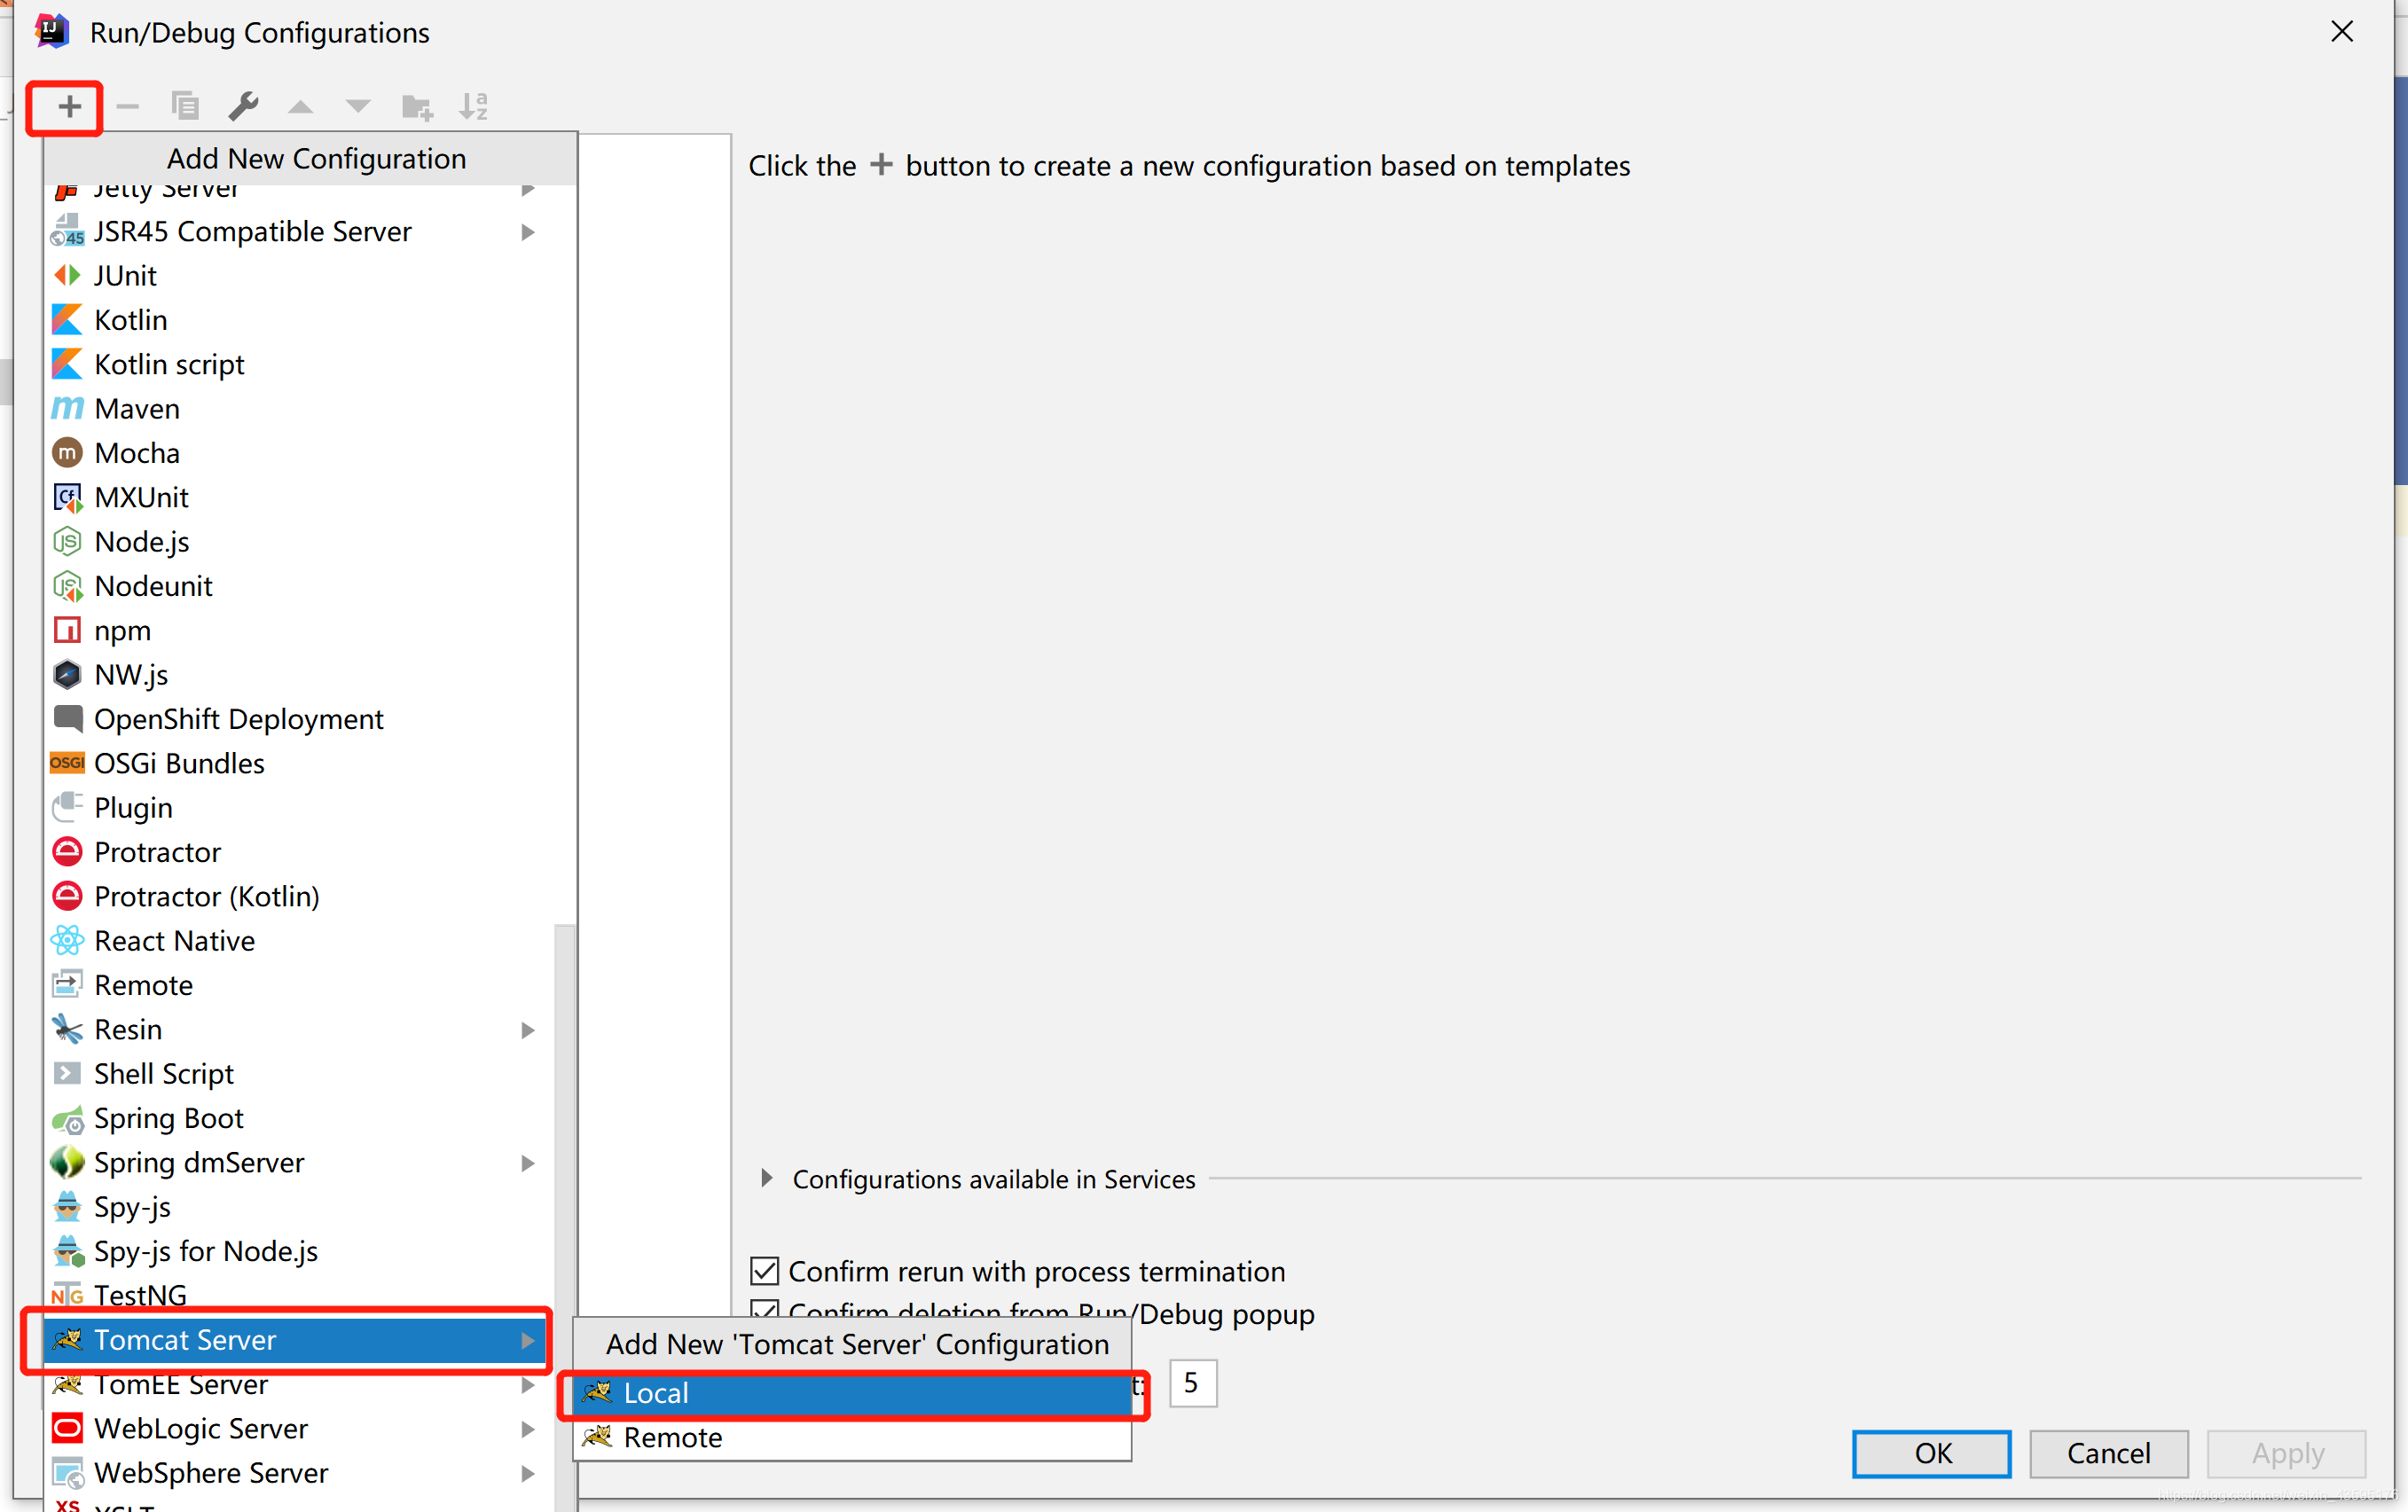This screenshot has height=1512, width=2408.
Task: Click the Kotlin script icon
Action: click(67, 364)
